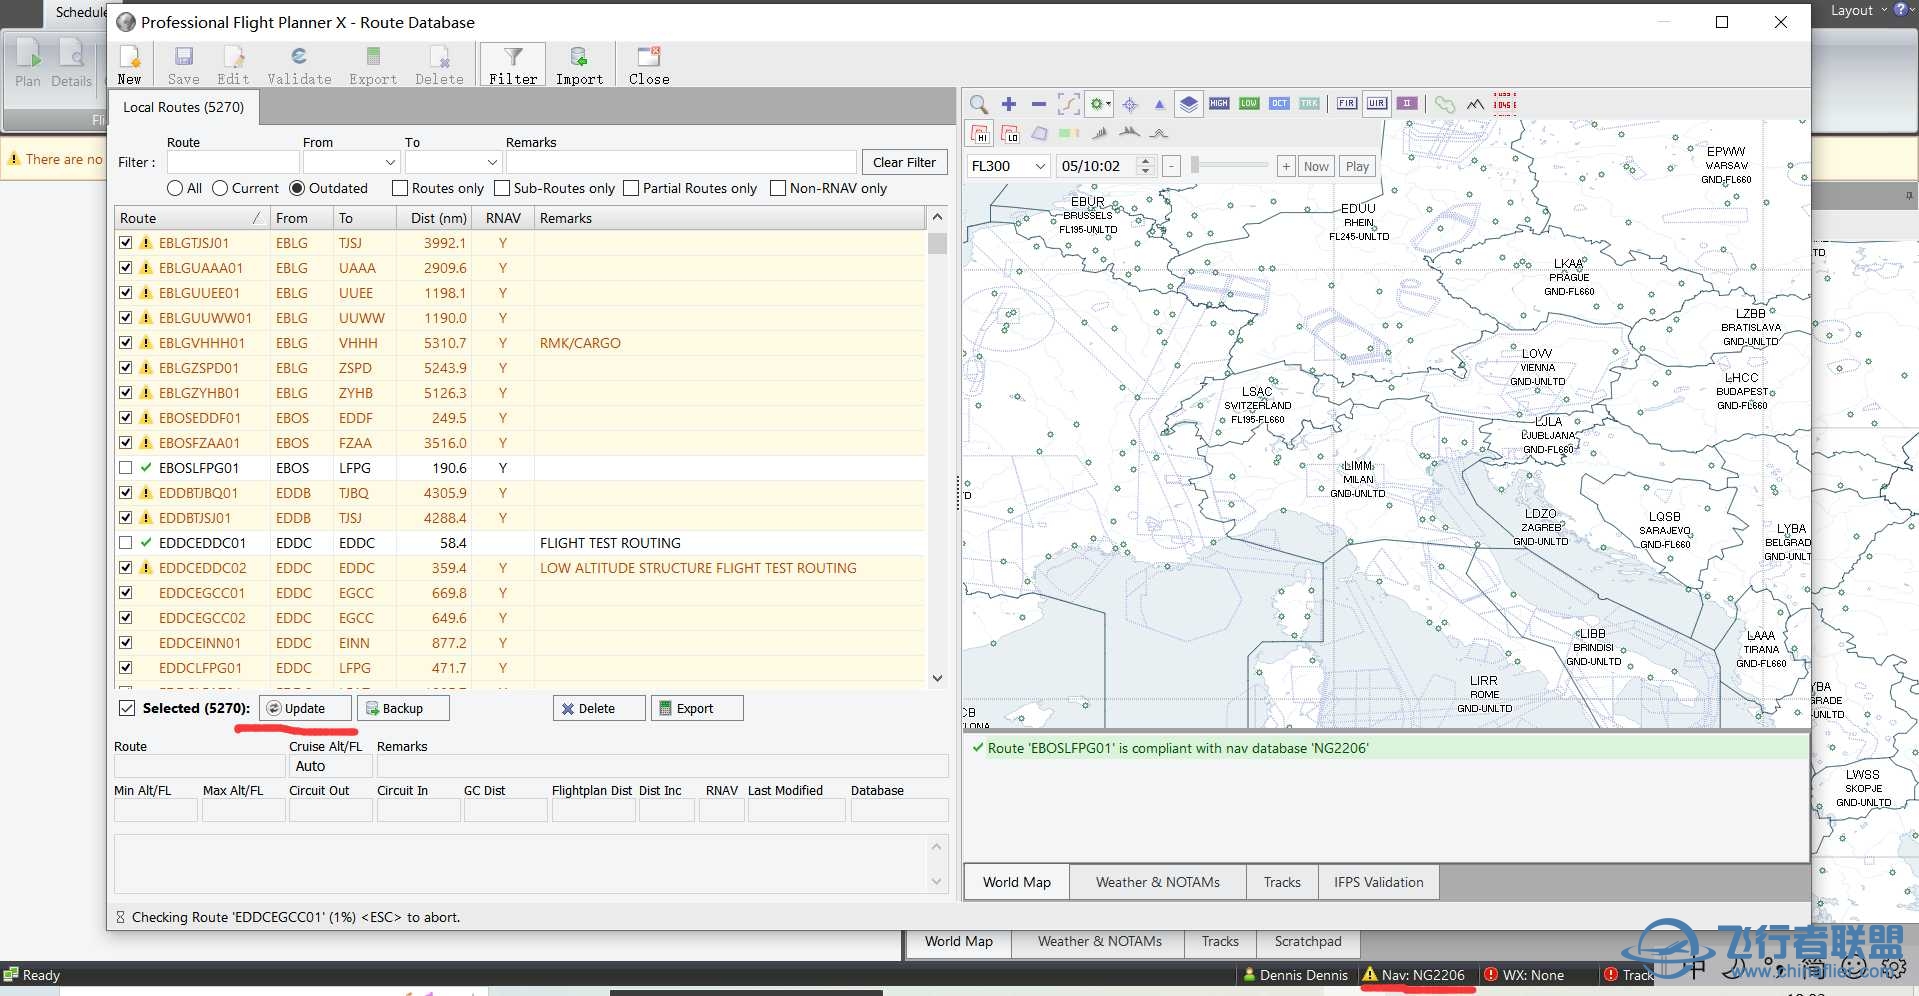Click the Update button
This screenshot has height=996, width=1919.
pyautogui.click(x=305, y=708)
